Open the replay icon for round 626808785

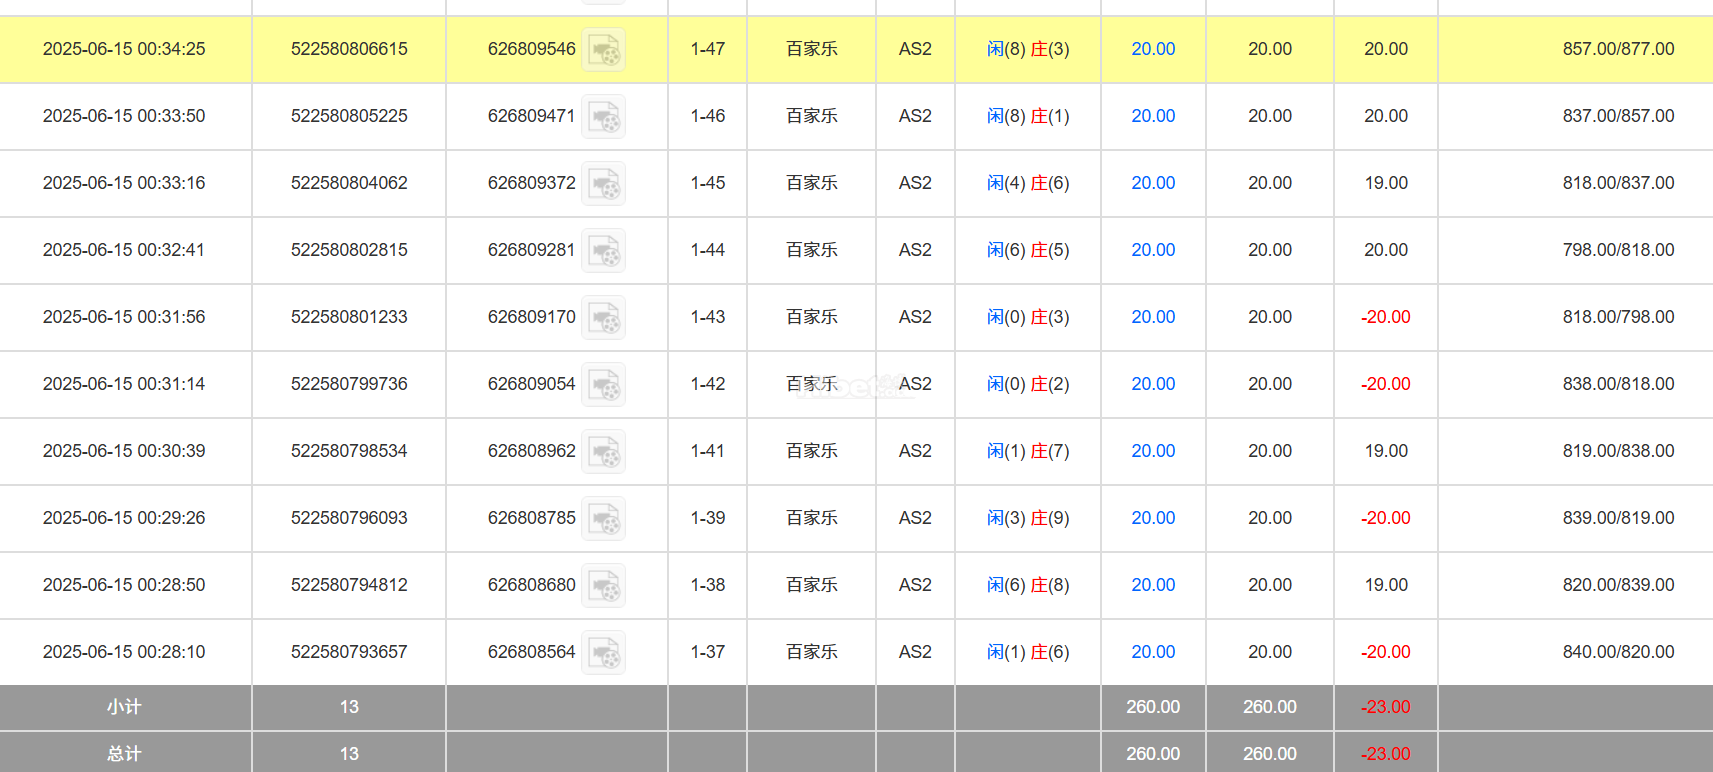pyautogui.click(x=604, y=519)
